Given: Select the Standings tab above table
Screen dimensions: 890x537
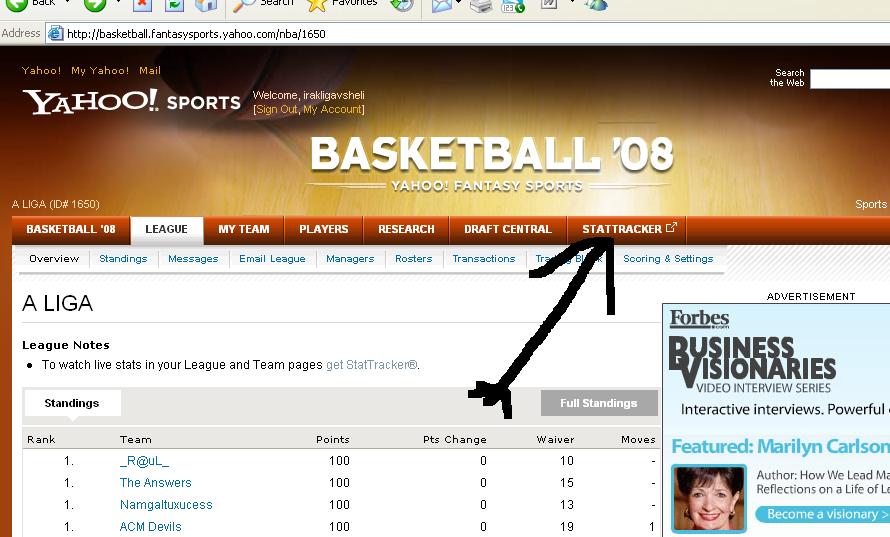Looking at the screenshot, I should [72, 403].
